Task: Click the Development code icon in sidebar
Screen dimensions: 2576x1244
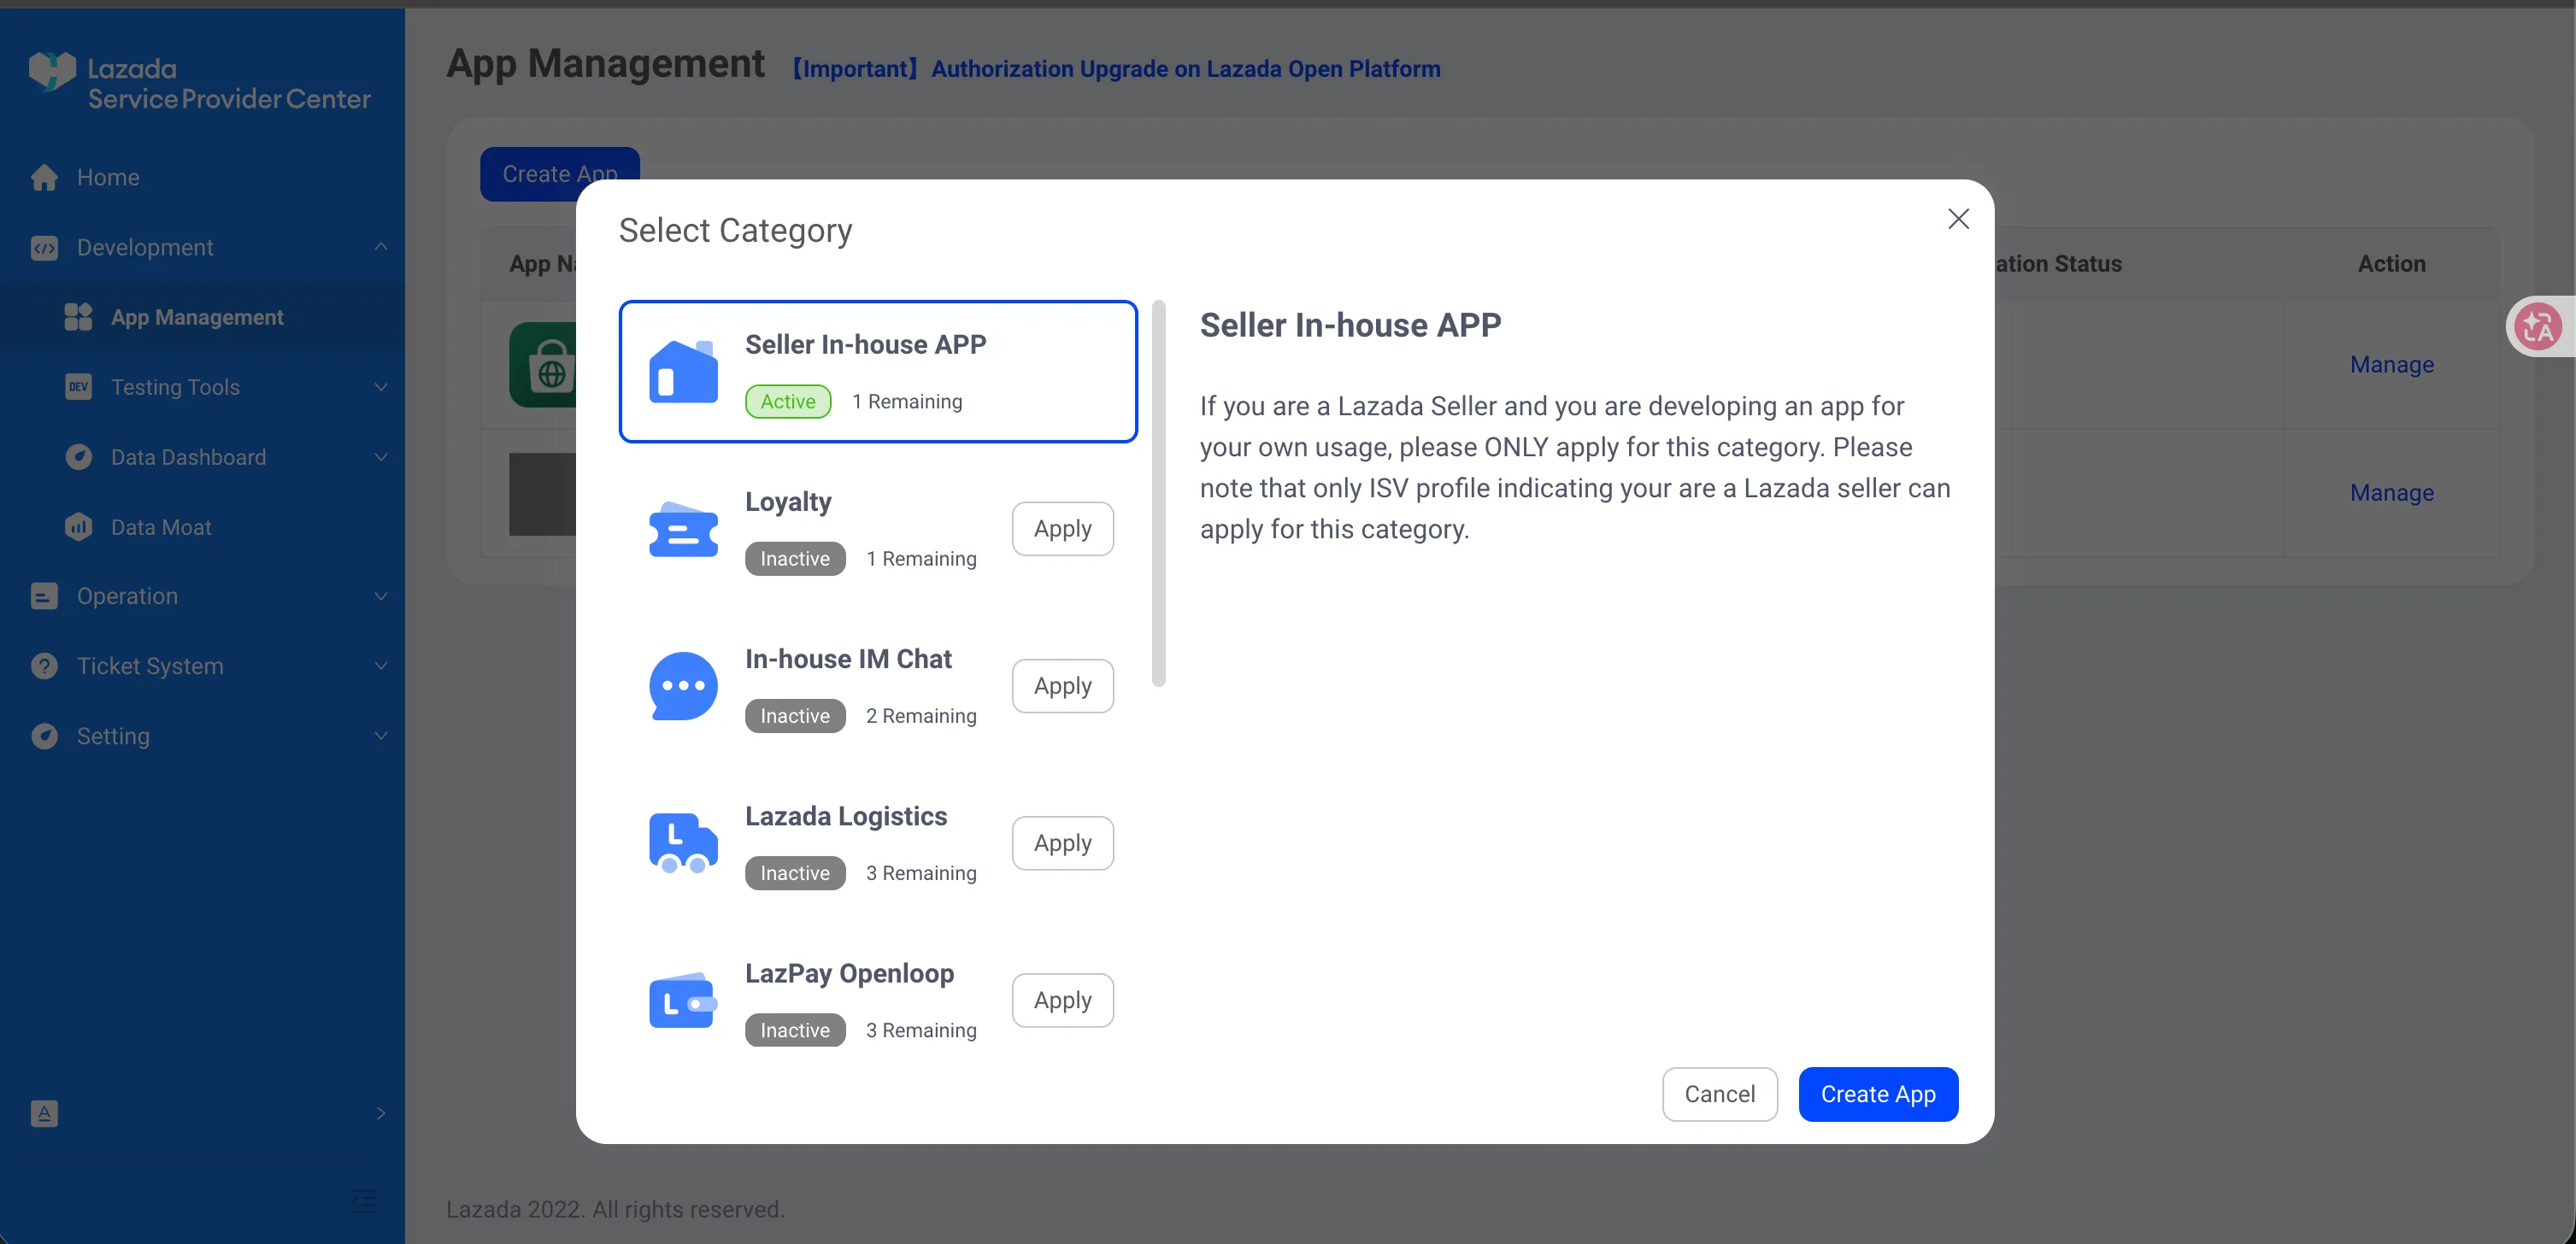Action: pyautogui.click(x=44, y=247)
